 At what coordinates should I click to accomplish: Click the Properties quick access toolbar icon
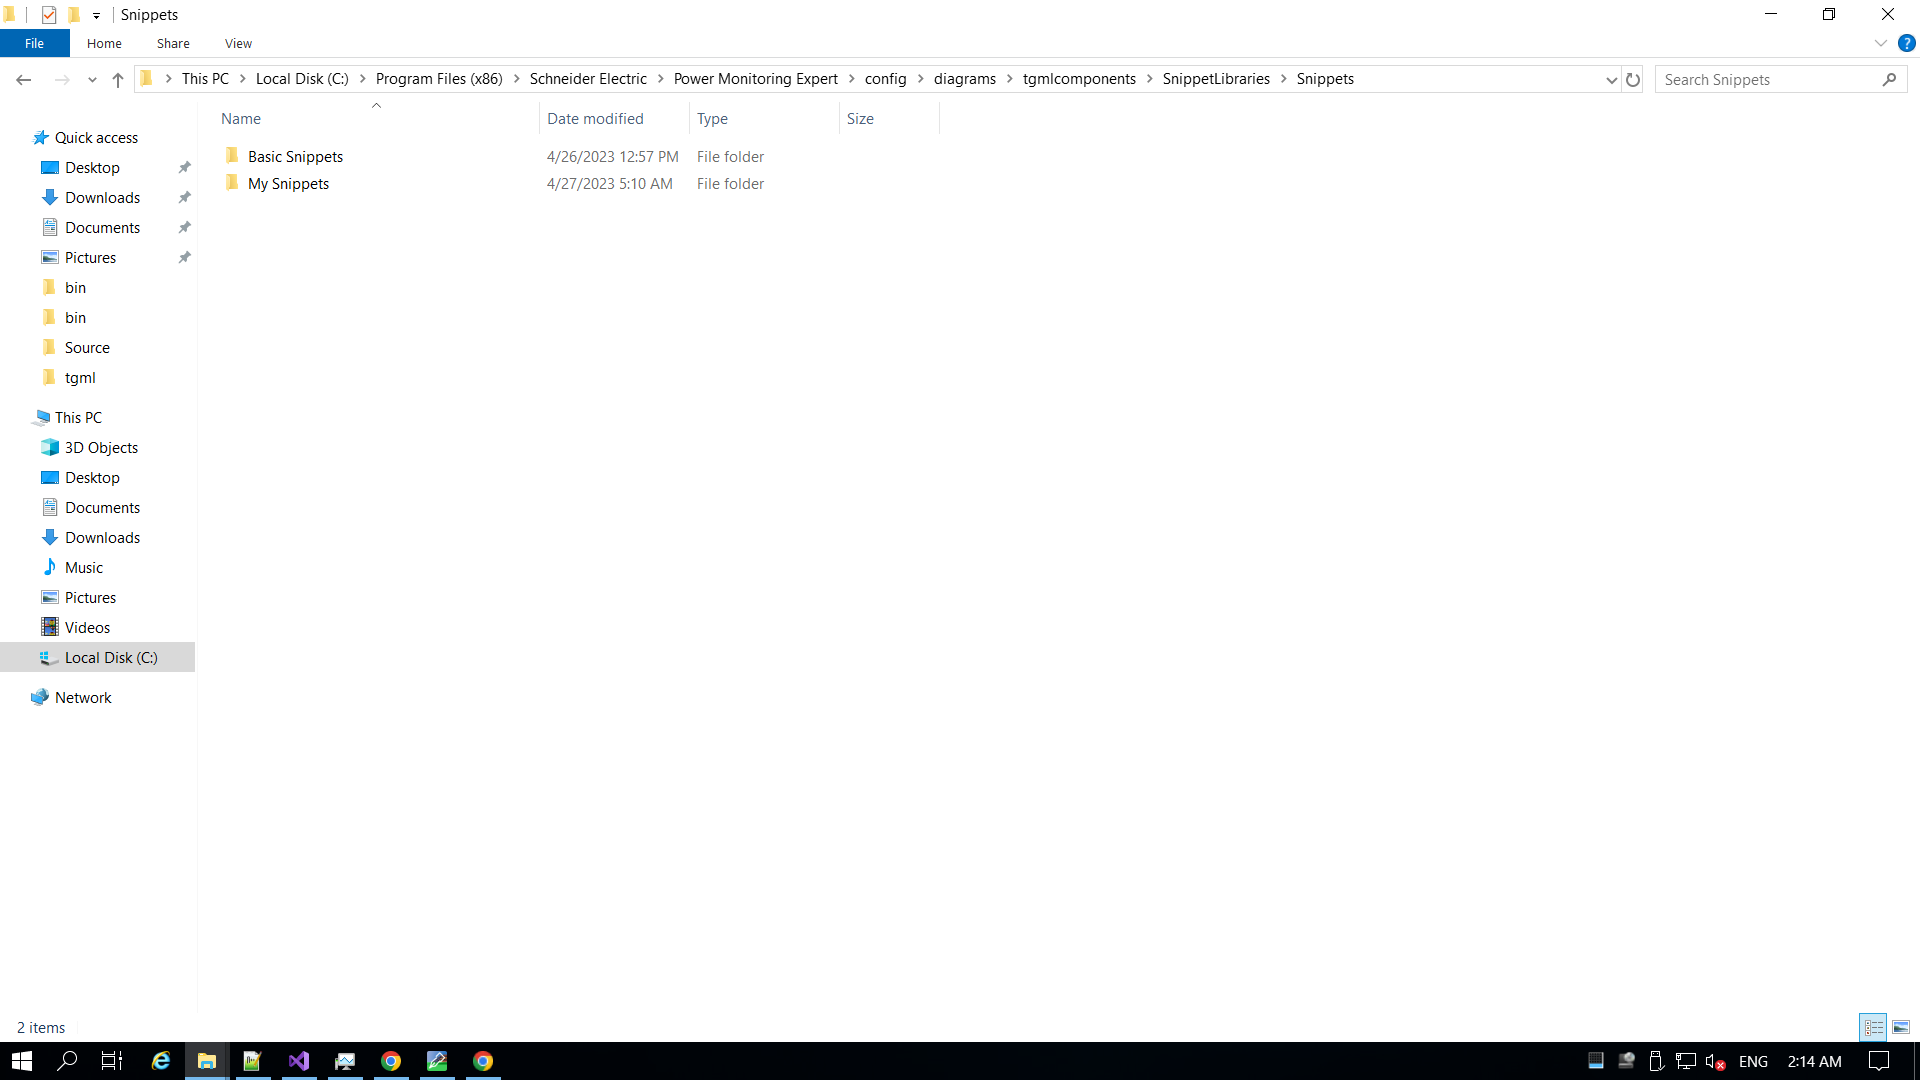tap(49, 15)
